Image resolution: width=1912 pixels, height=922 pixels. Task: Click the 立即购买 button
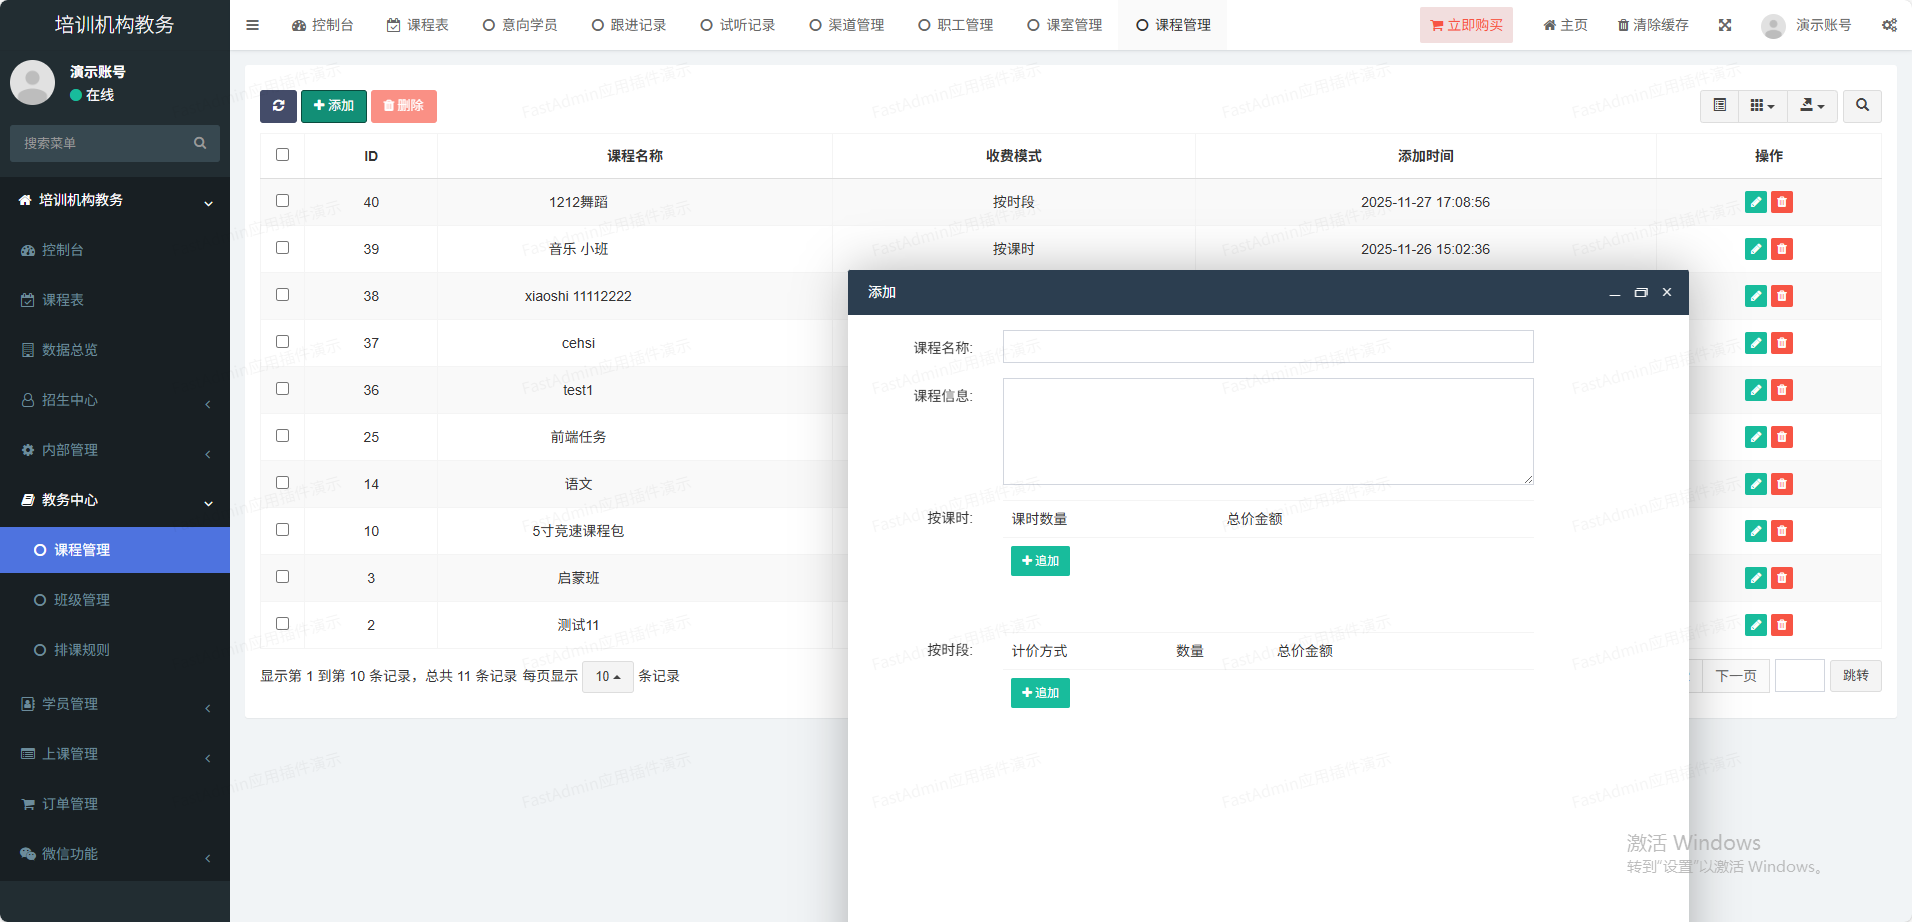(x=1466, y=25)
